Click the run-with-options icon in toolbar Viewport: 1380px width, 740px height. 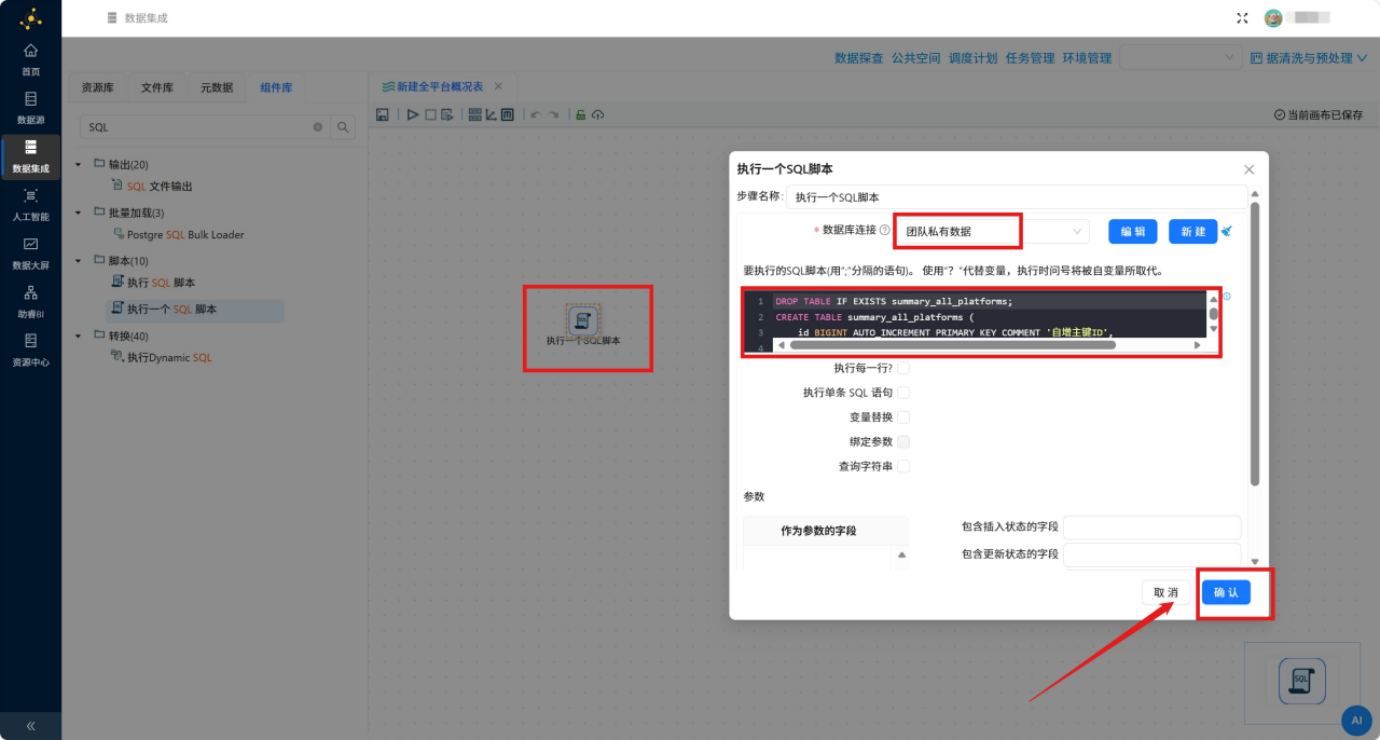[447, 115]
